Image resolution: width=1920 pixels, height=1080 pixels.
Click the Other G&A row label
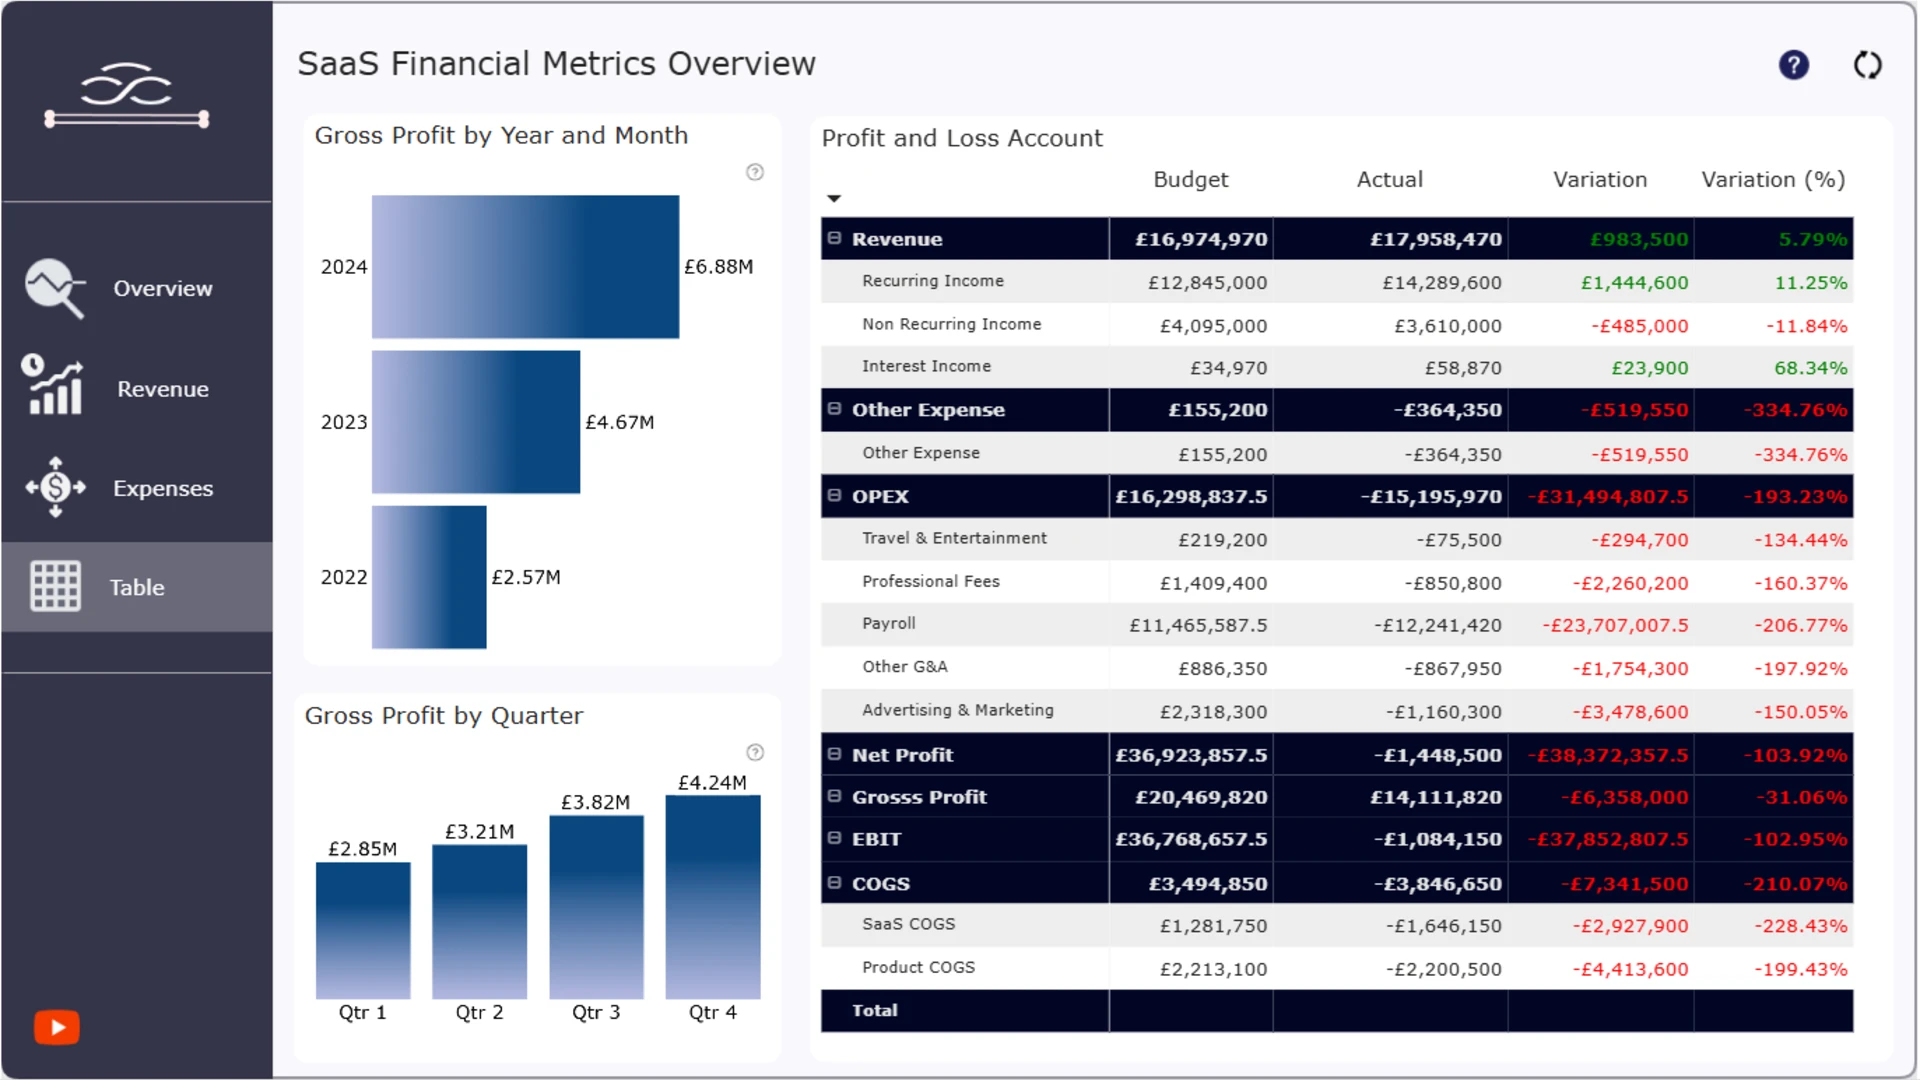[905, 666]
